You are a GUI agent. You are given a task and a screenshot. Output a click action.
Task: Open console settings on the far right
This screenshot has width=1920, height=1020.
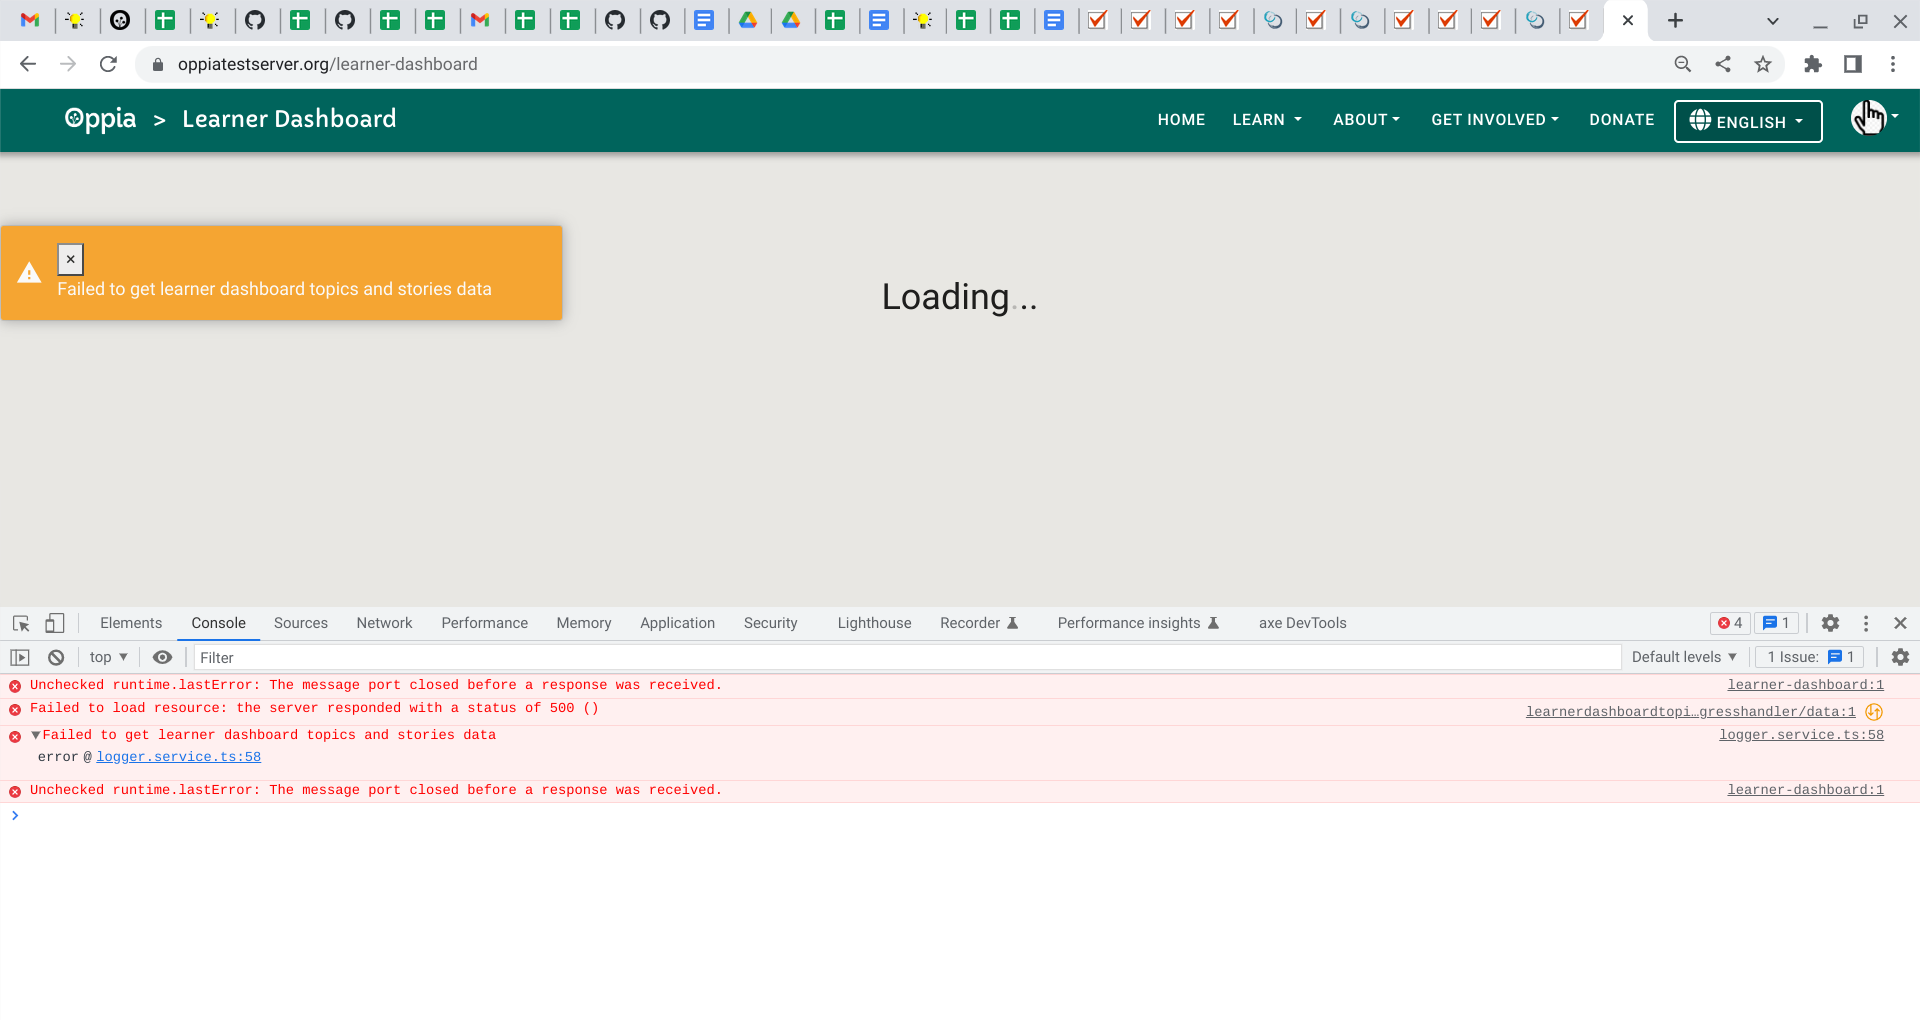[1900, 657]
